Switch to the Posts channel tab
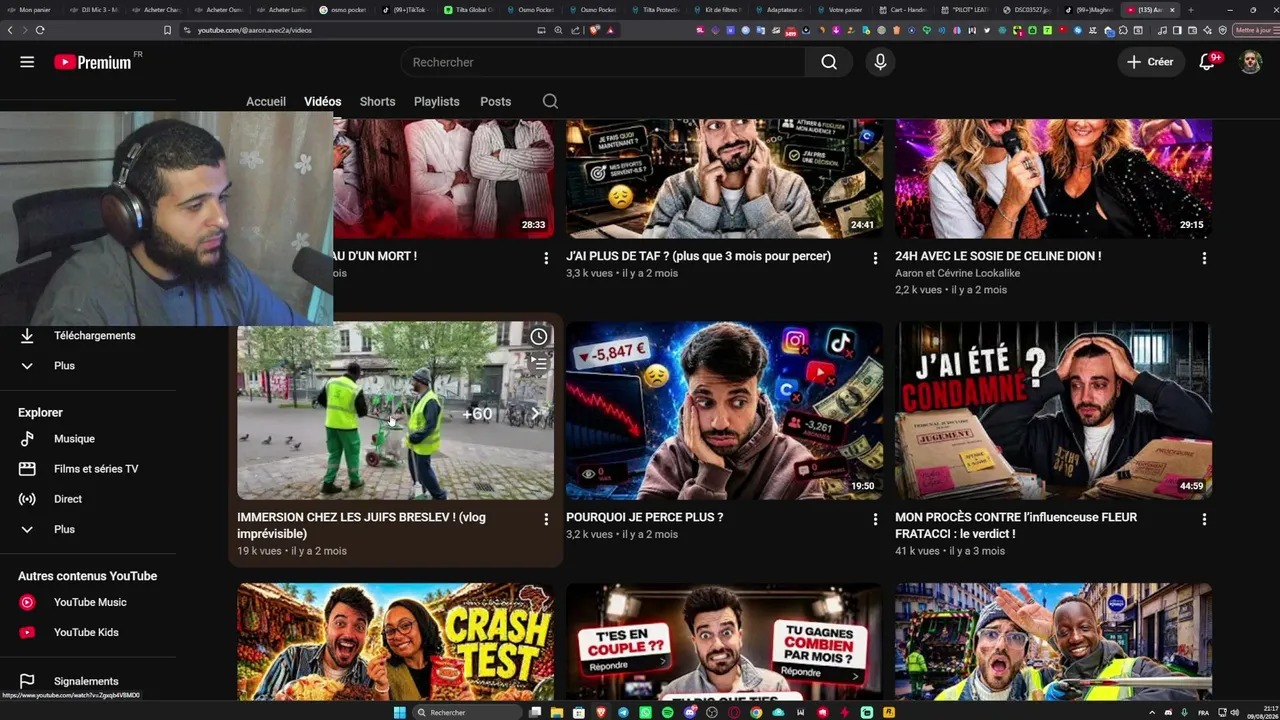Screen dimensions: 1280x720 [495, 101]
